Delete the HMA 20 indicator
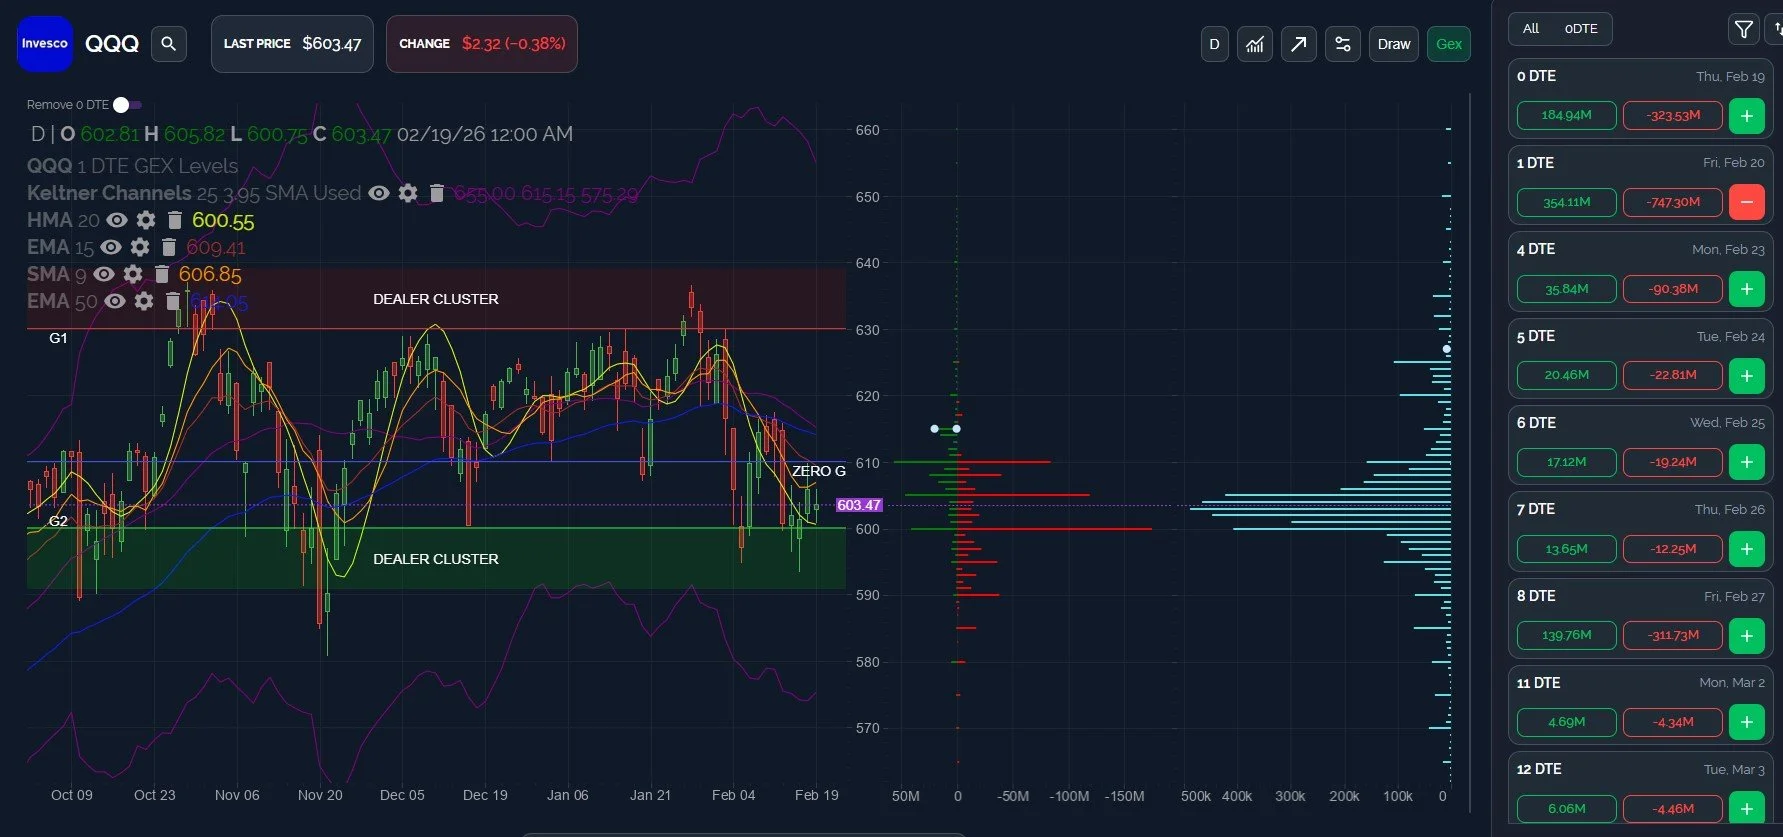Image resolution: width=1783 pixels, height=837 pixels. coord(175,220)
